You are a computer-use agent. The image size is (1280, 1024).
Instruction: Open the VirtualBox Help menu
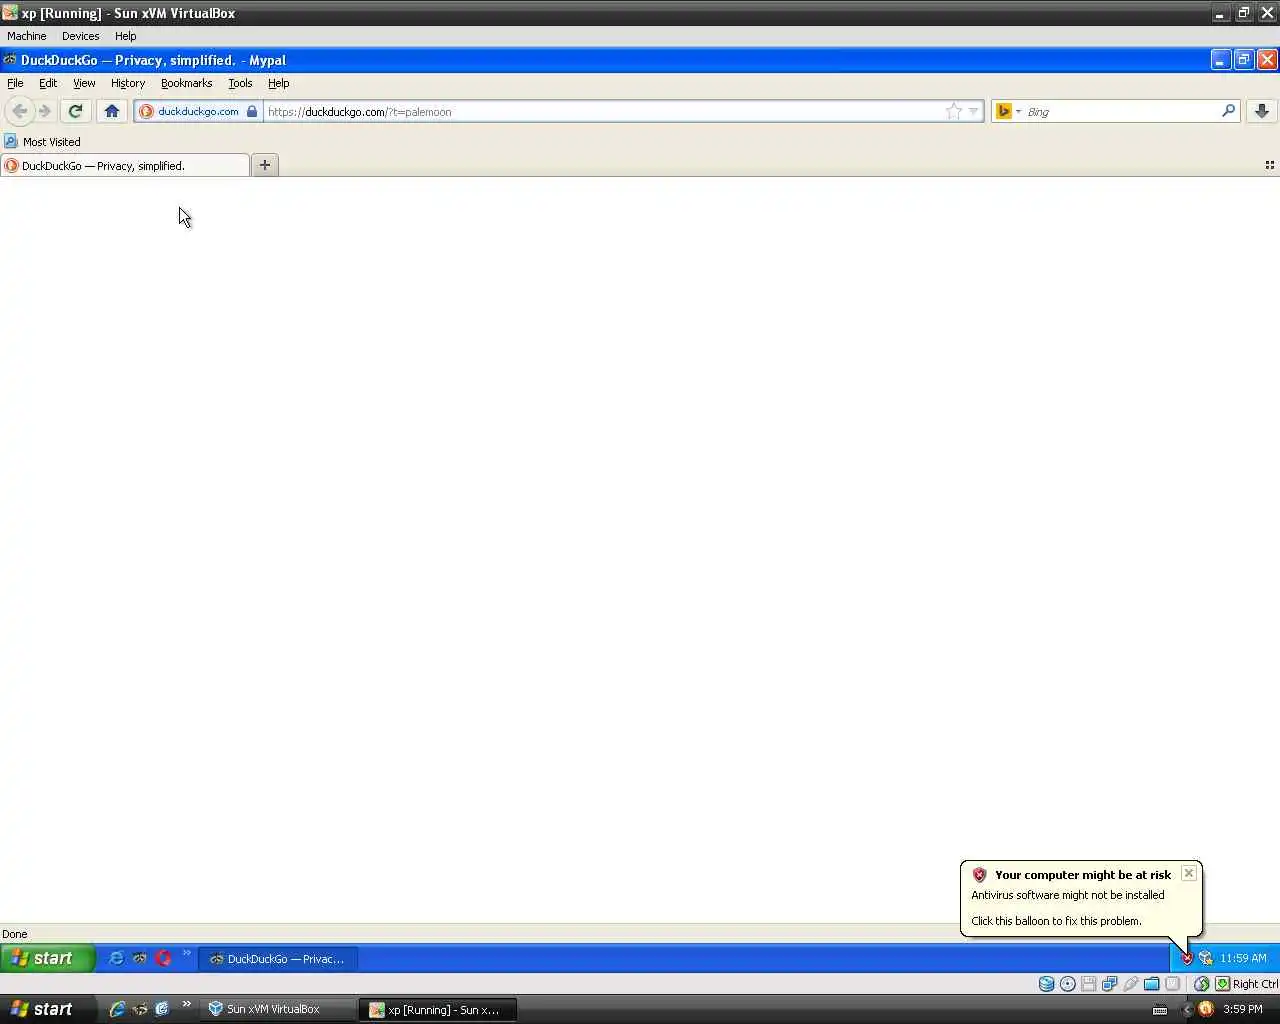(x=125, y=36)
